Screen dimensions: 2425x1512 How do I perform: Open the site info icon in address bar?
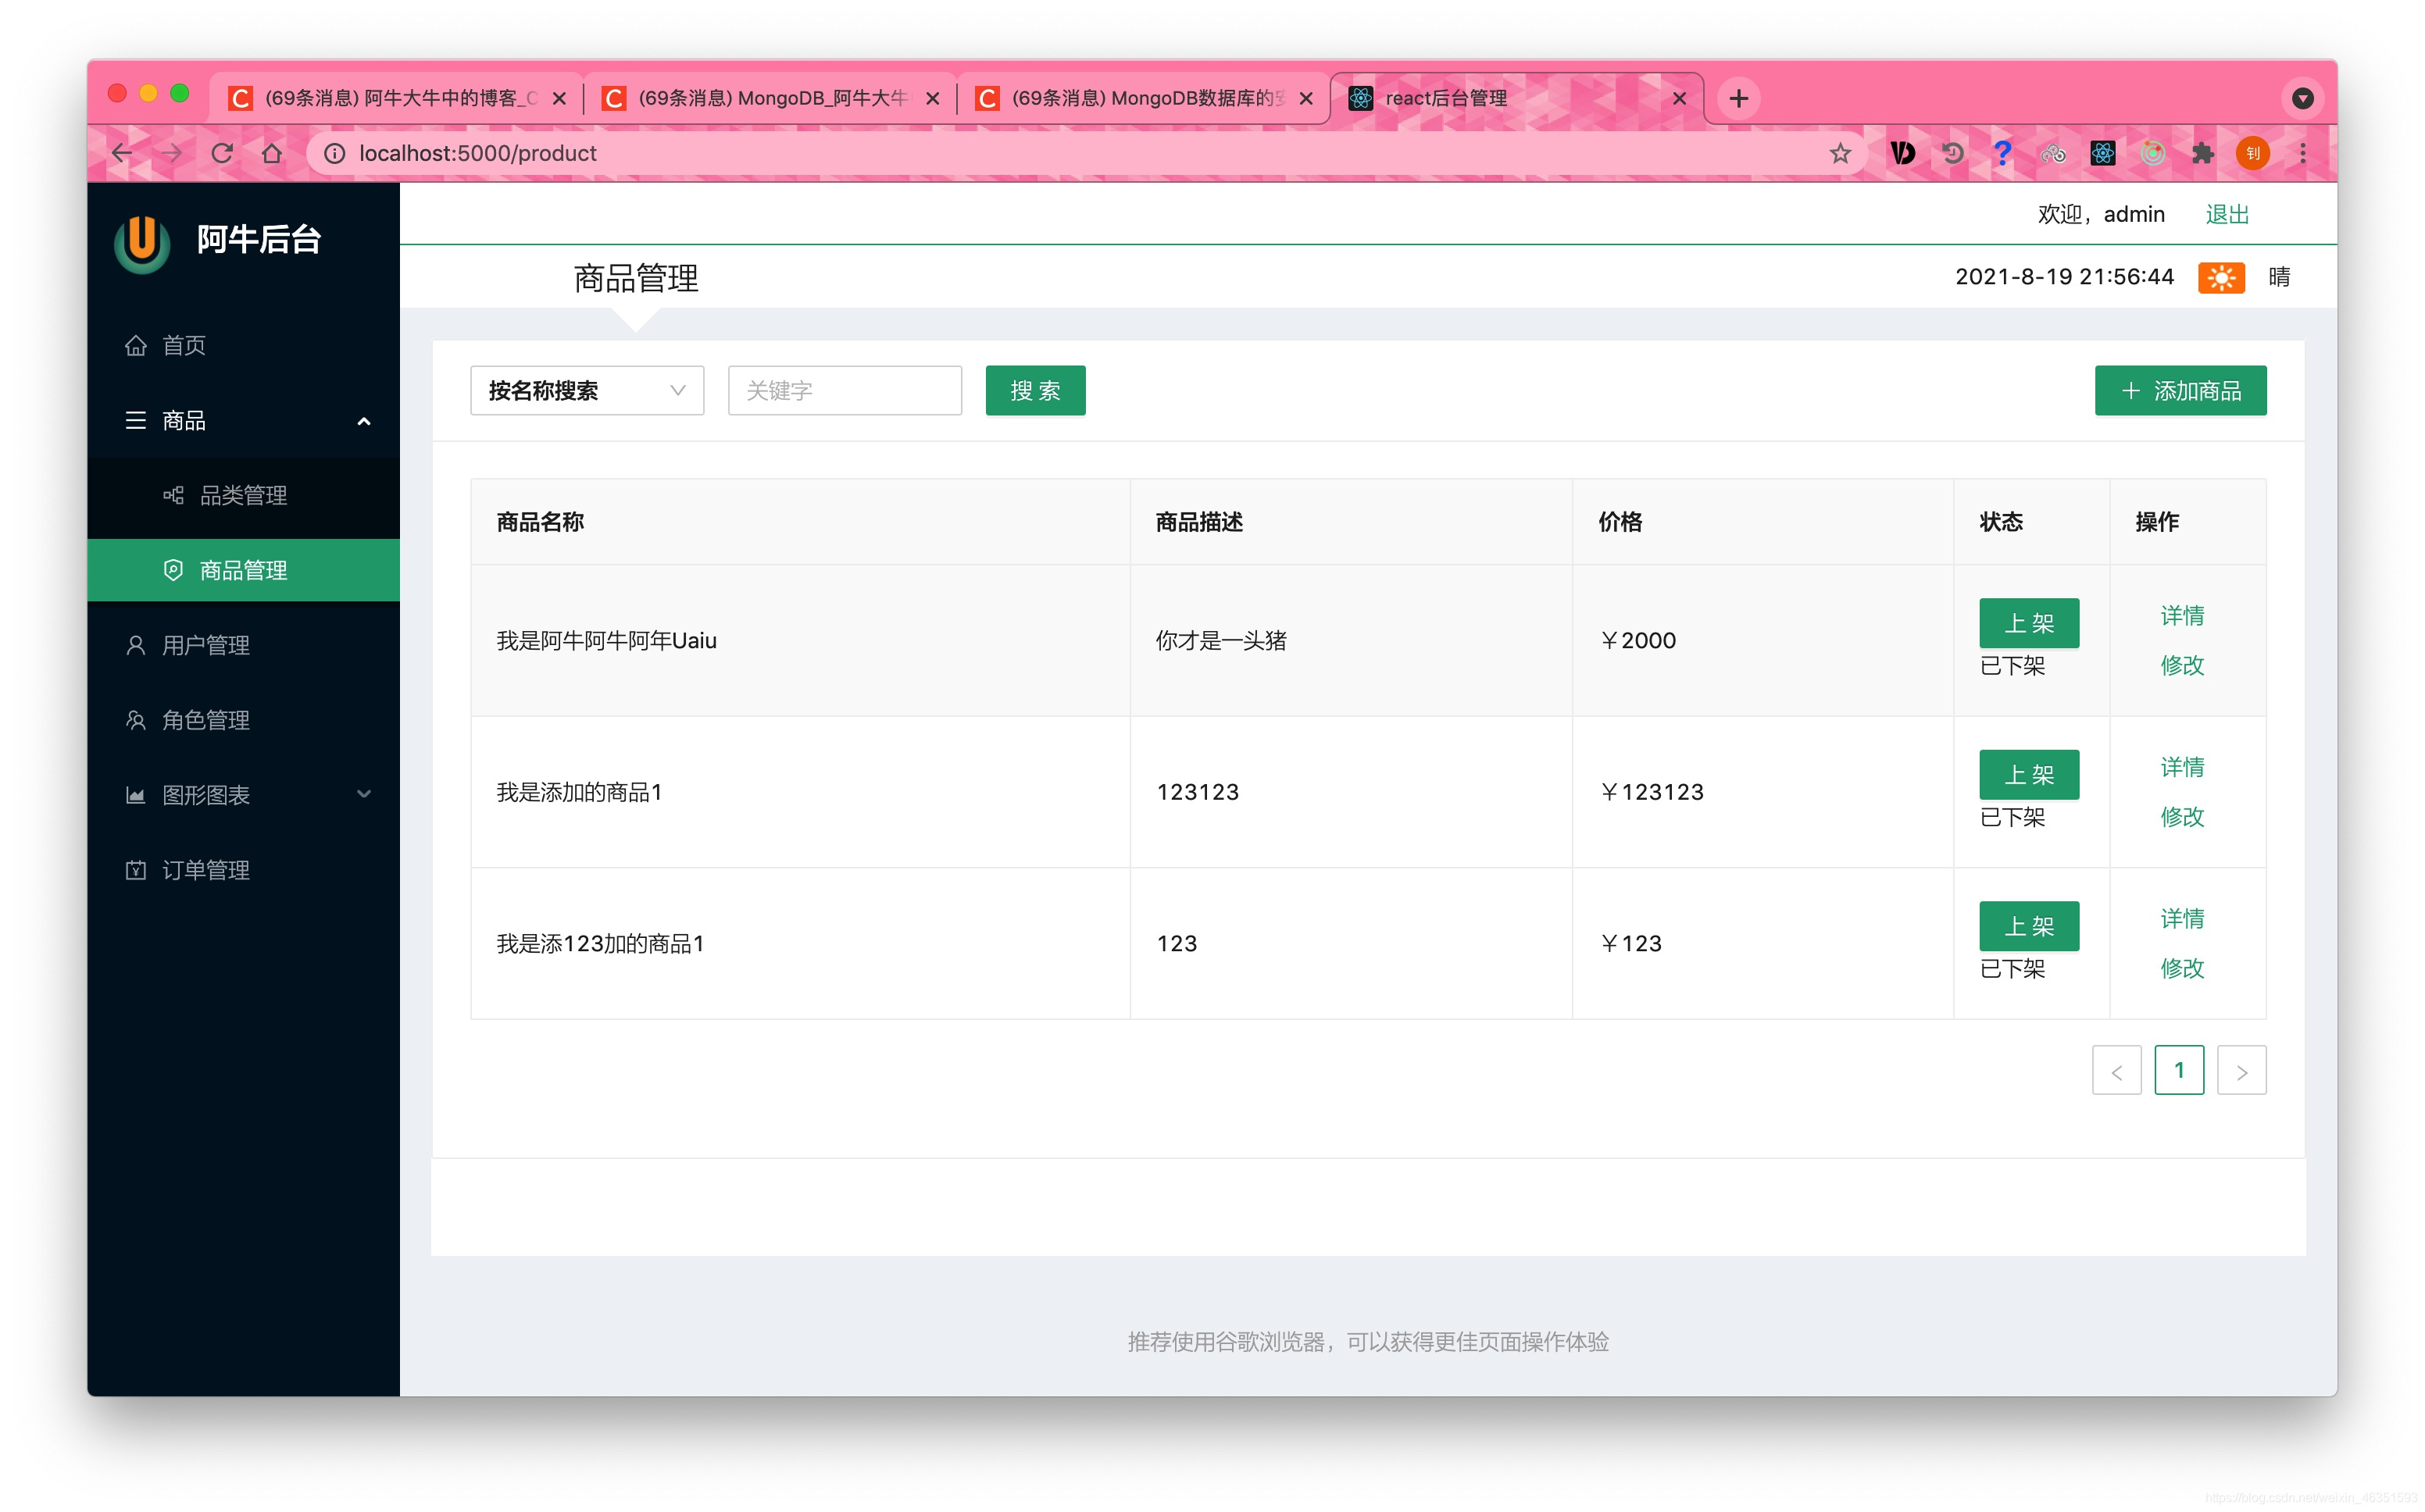pyautogui.click(x=335, y=153)
